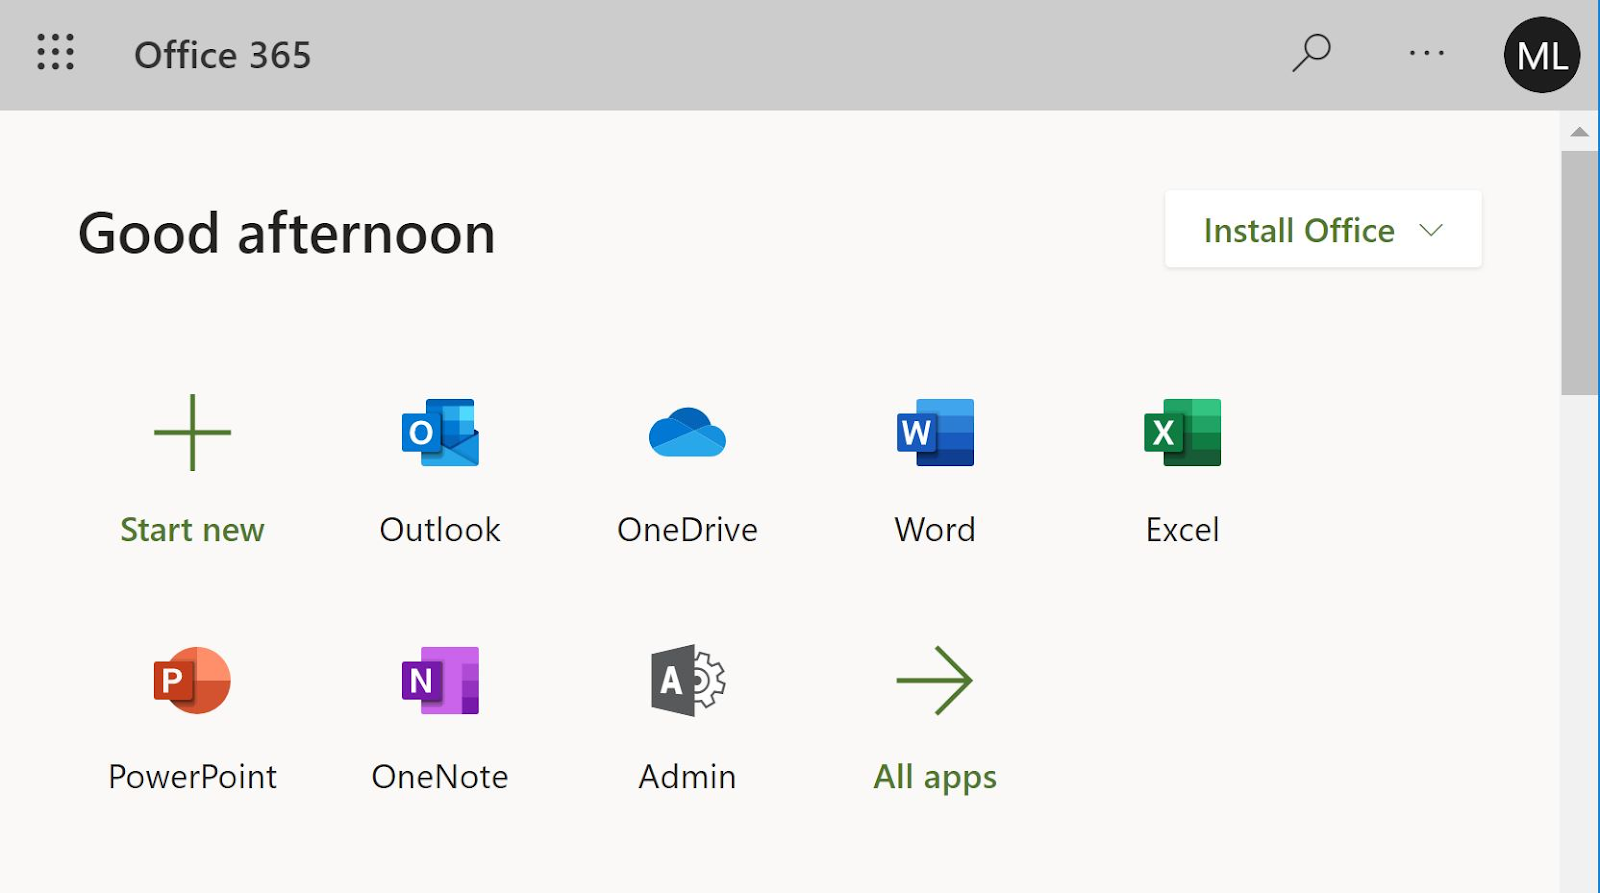Click the Office 365 header title
Screen dimensions: 1600x893
(222, 55)
